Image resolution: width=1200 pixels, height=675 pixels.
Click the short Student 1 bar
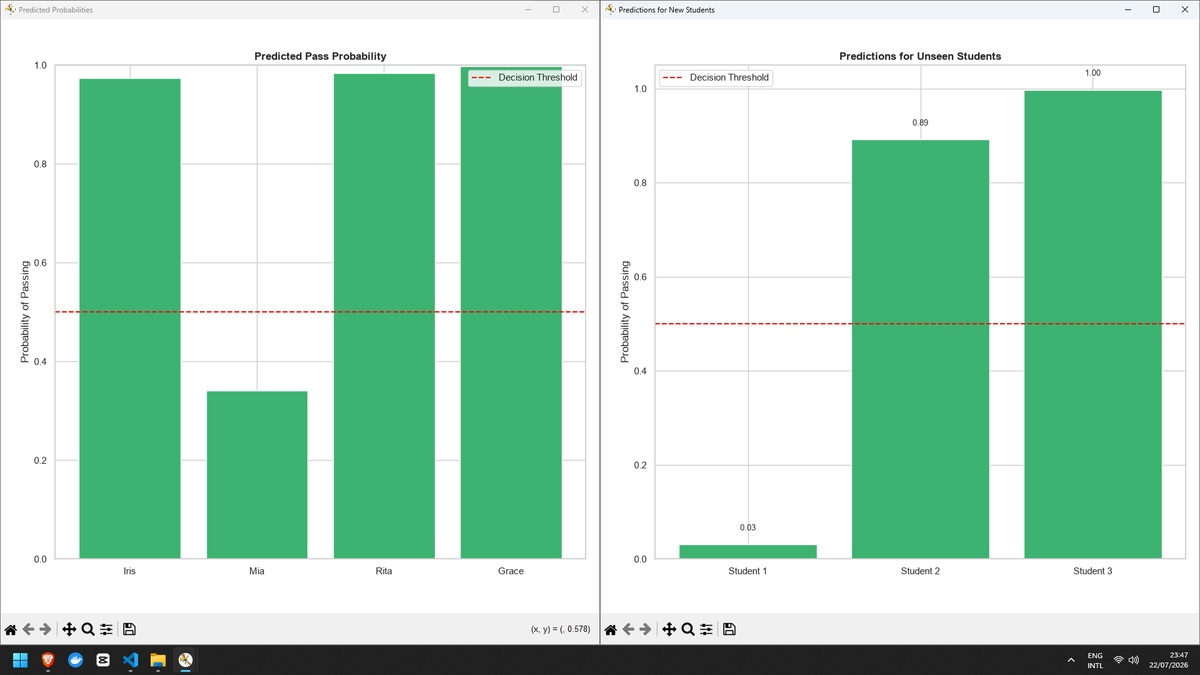[x=748, y=551]
